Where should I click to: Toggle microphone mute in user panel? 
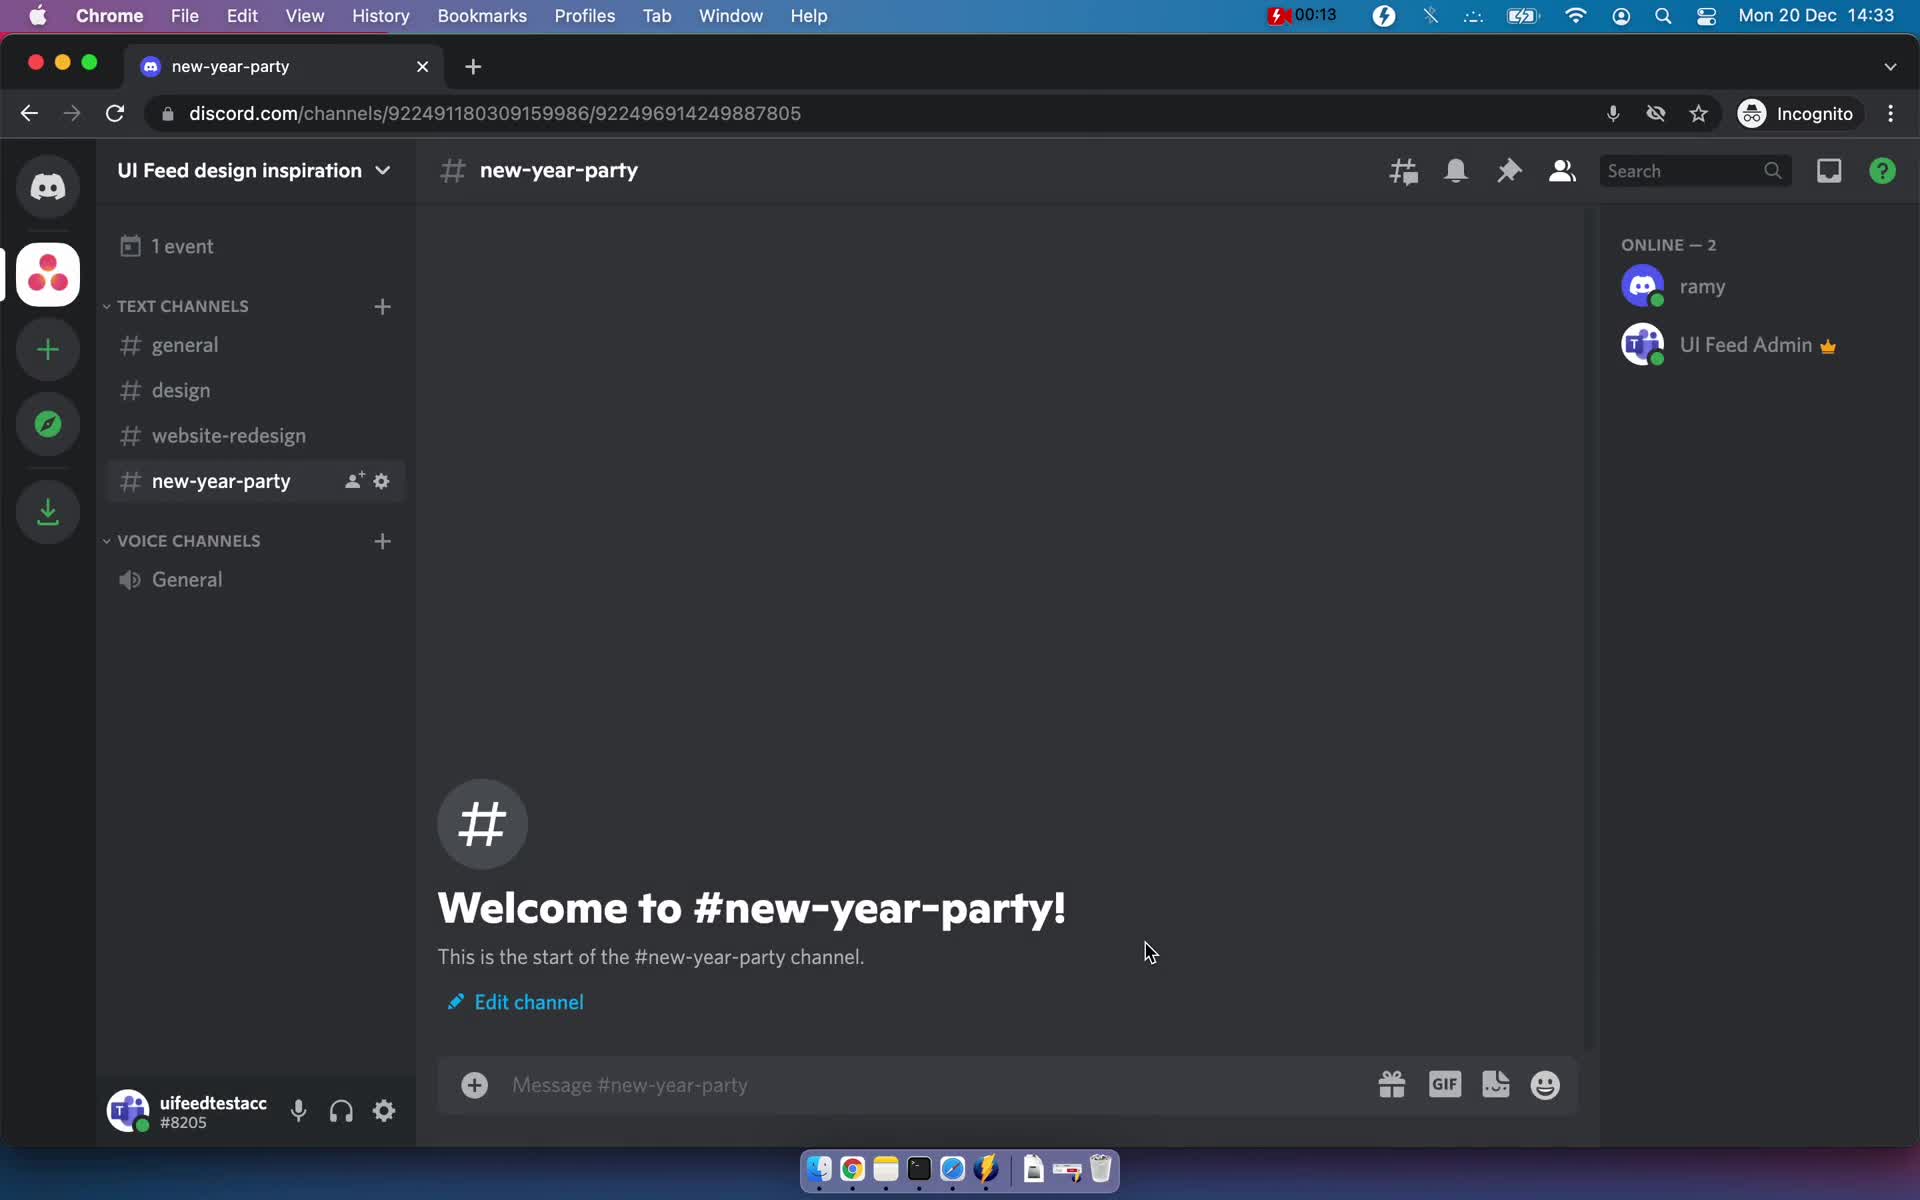tap(298, 1111)
